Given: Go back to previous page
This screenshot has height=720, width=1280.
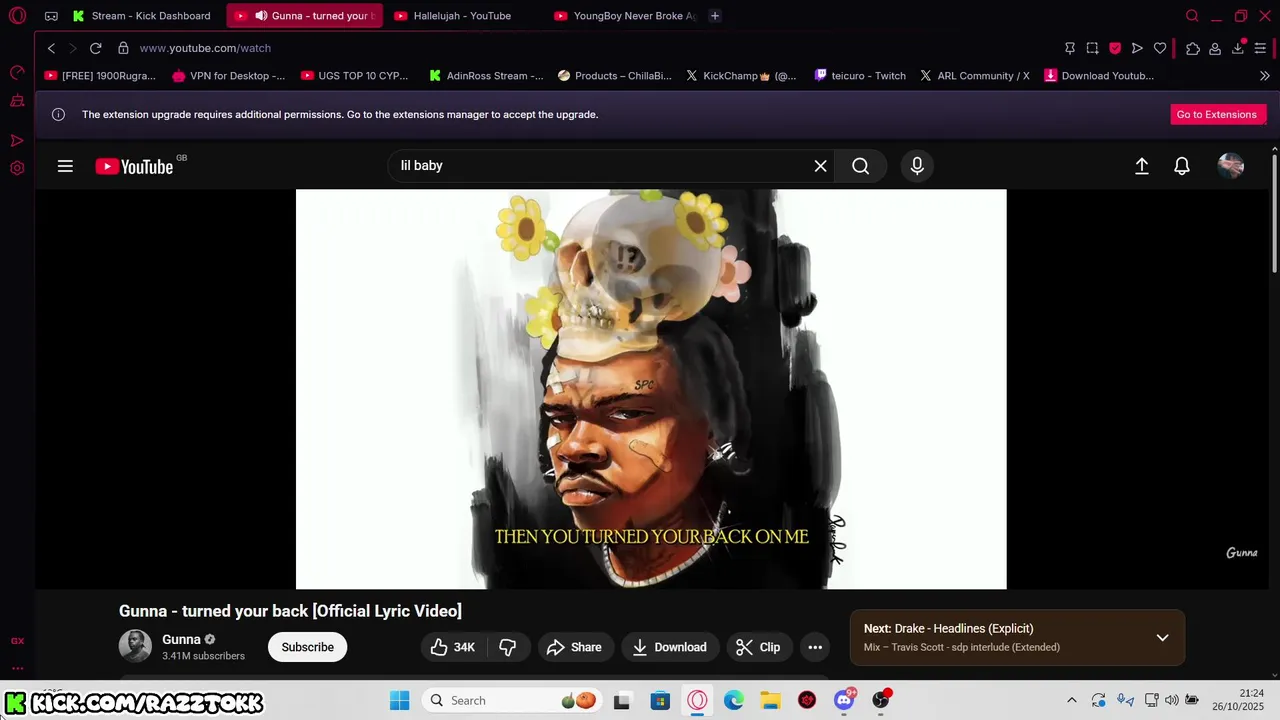Looking at the screenshot, I should pos(51,48).
